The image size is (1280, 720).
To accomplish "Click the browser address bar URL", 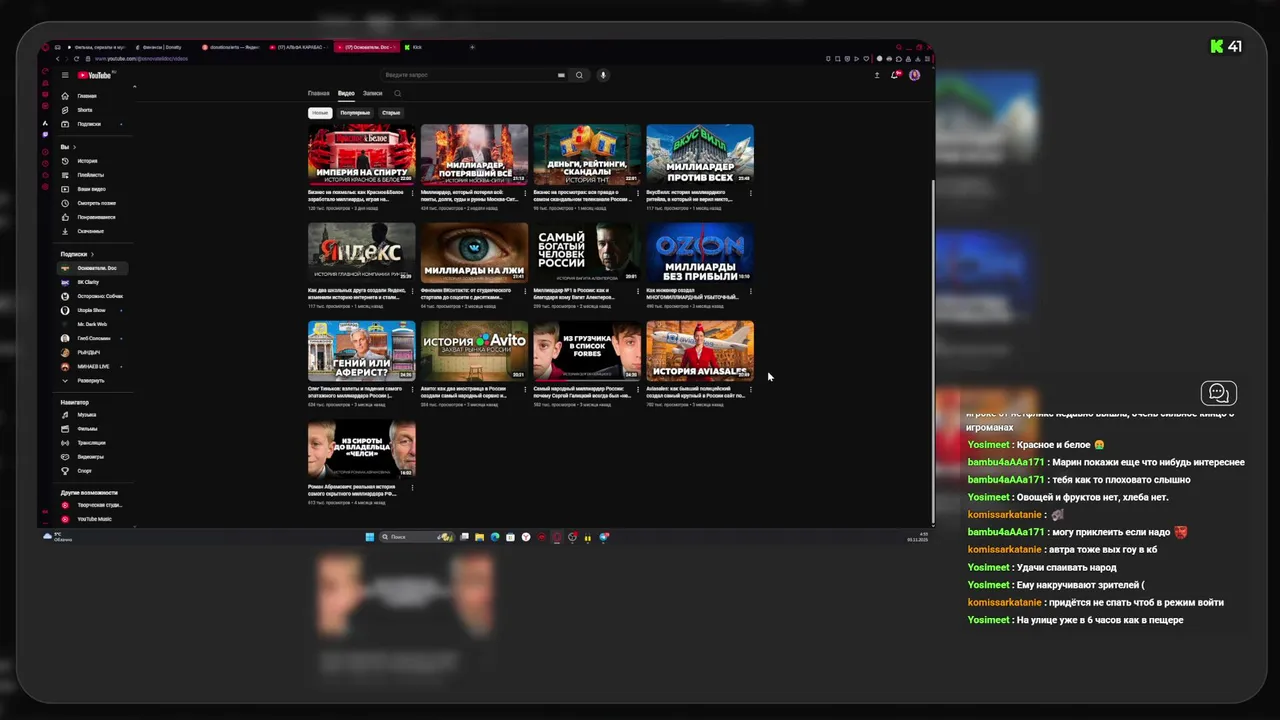I will [141, 59].
